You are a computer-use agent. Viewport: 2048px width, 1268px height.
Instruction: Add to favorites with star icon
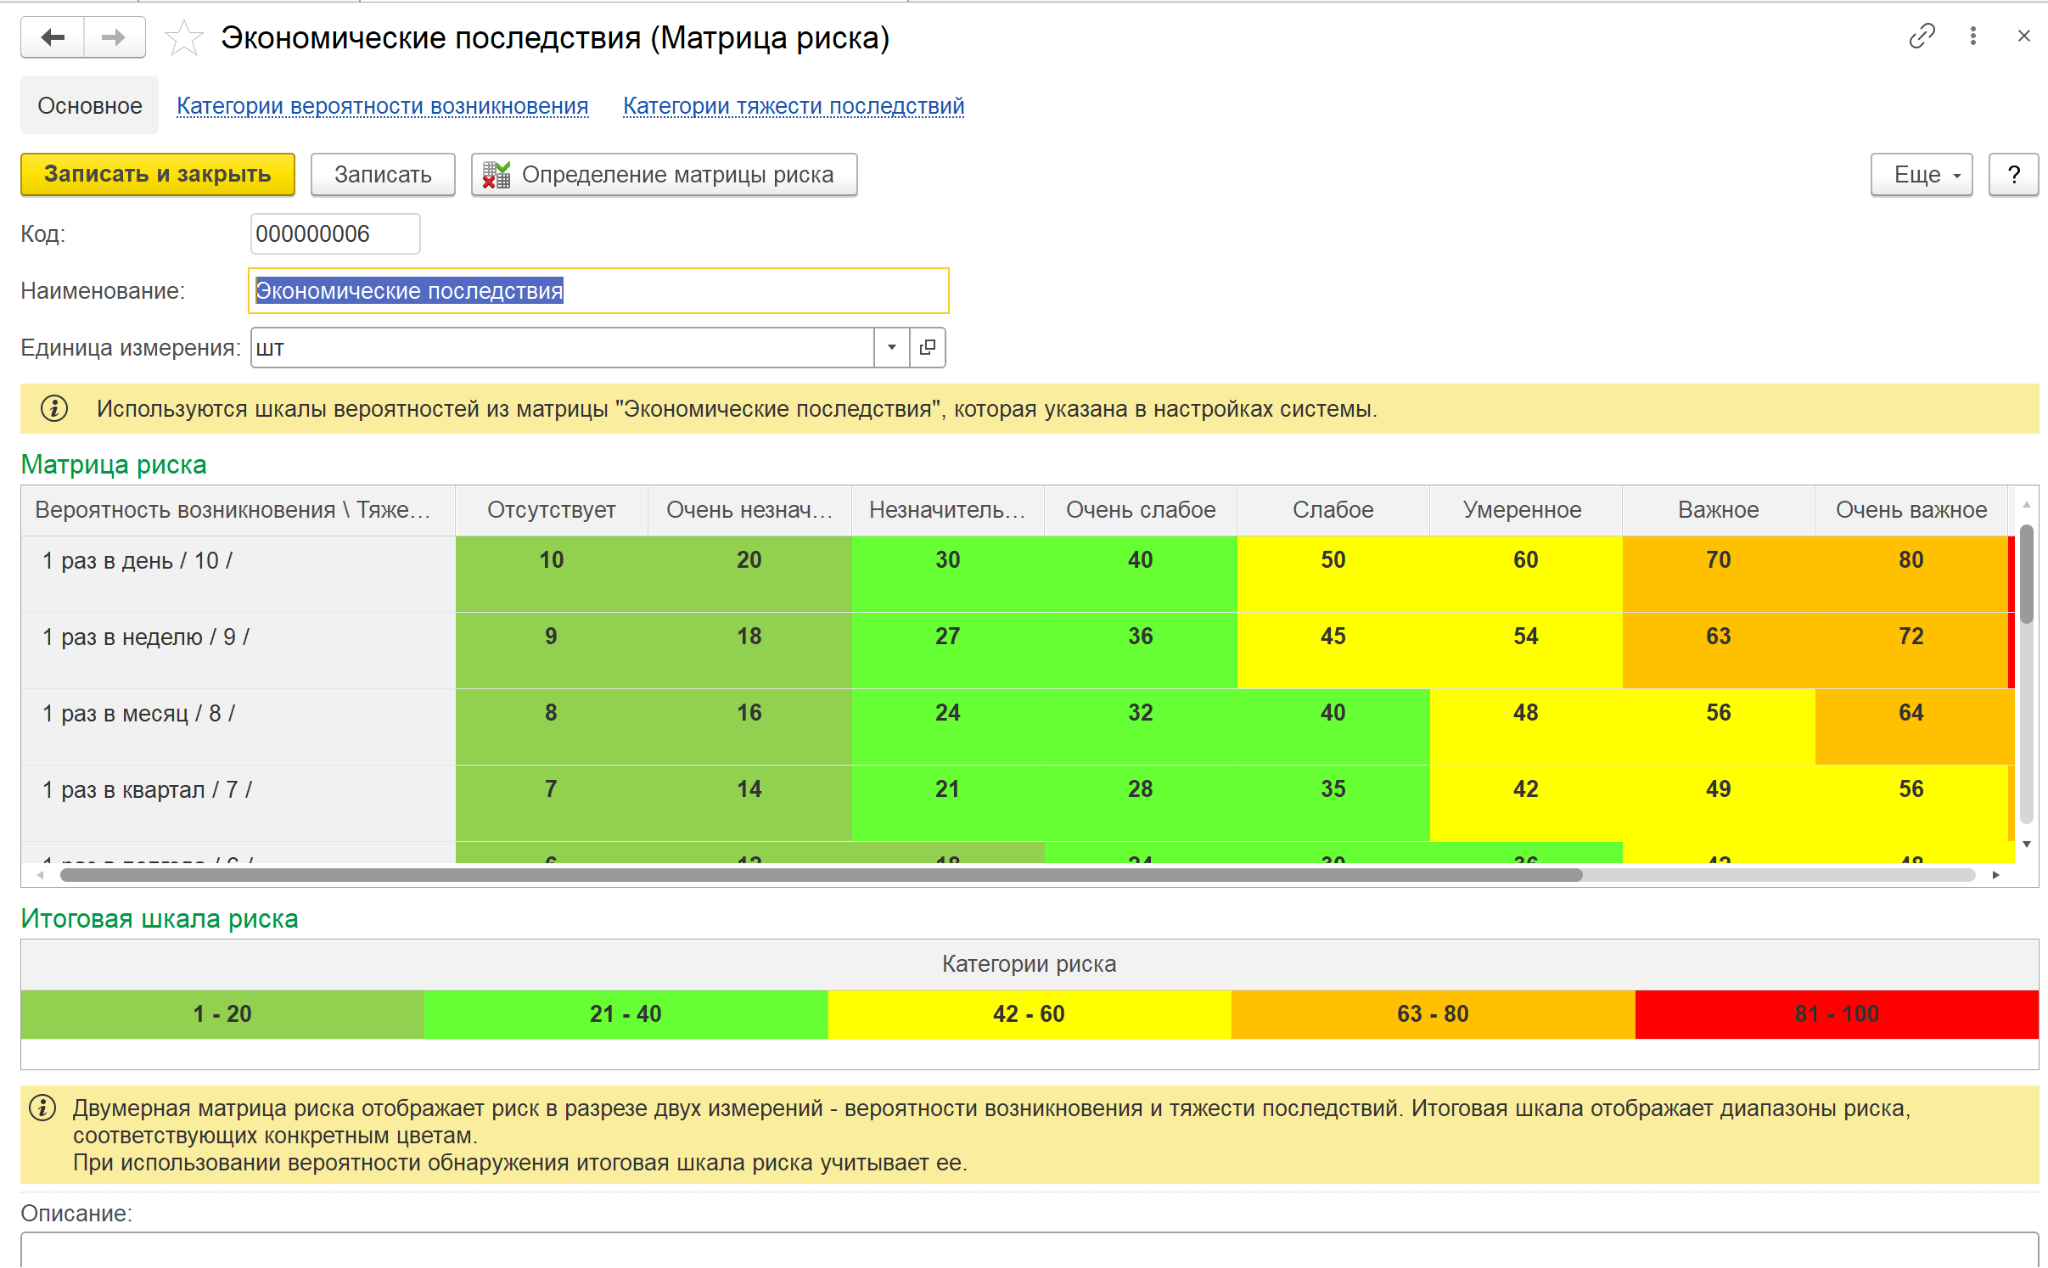[184, 39]
